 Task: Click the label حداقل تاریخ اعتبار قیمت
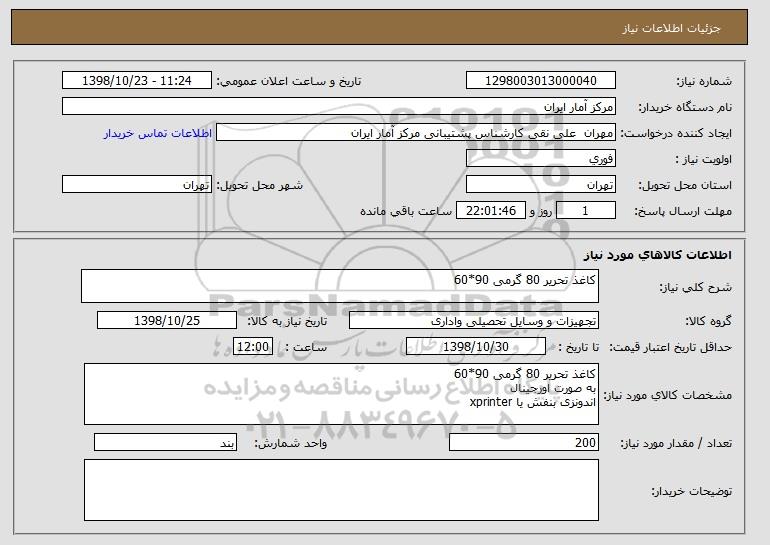point(671,348)
